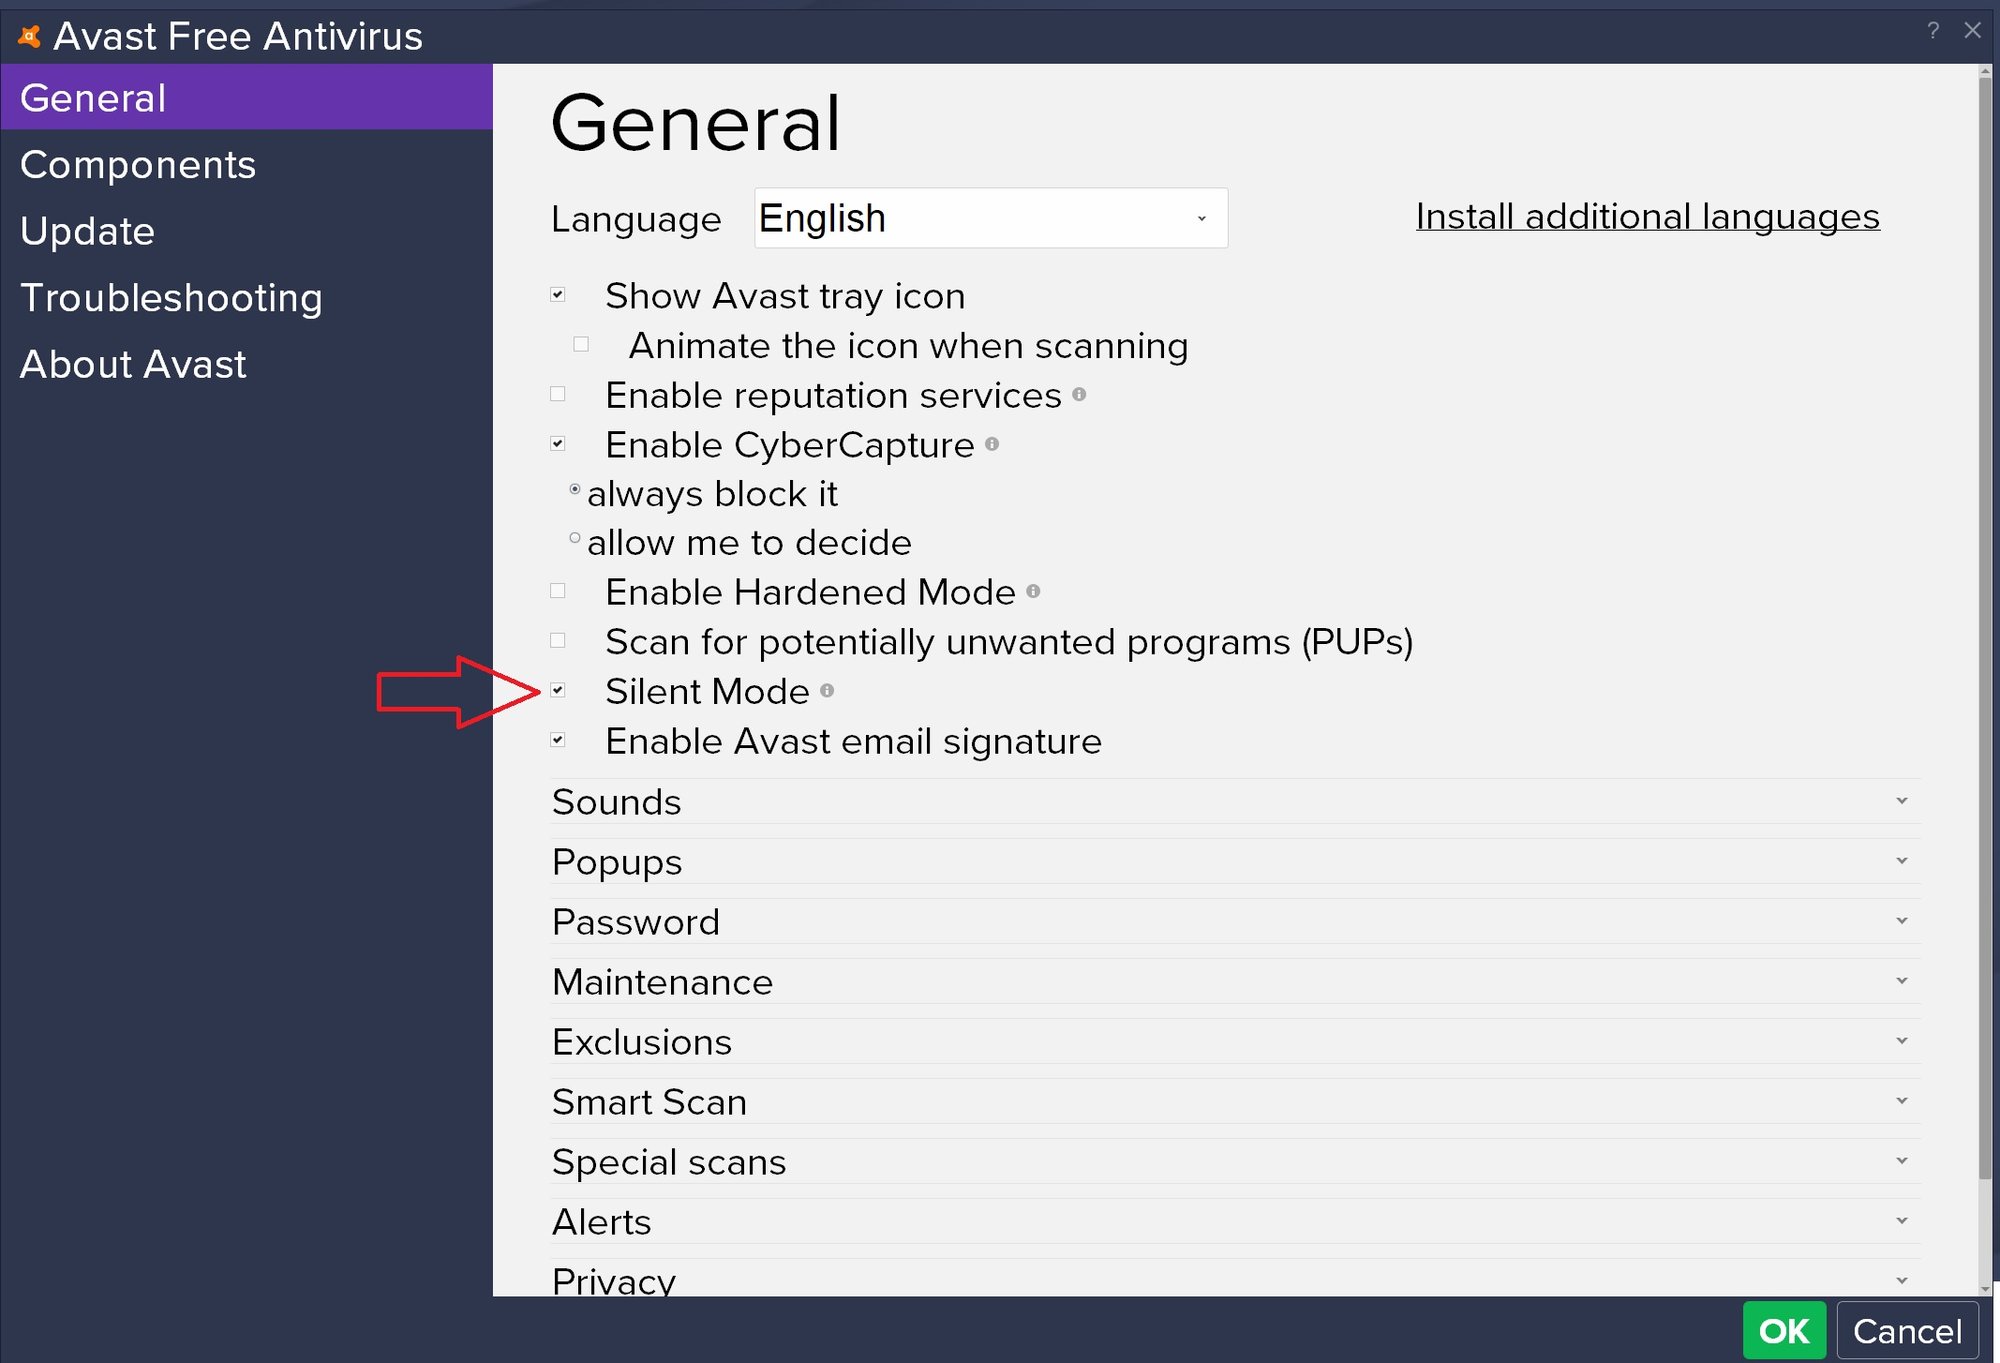Click the help question mark icon

(1932, 31)
